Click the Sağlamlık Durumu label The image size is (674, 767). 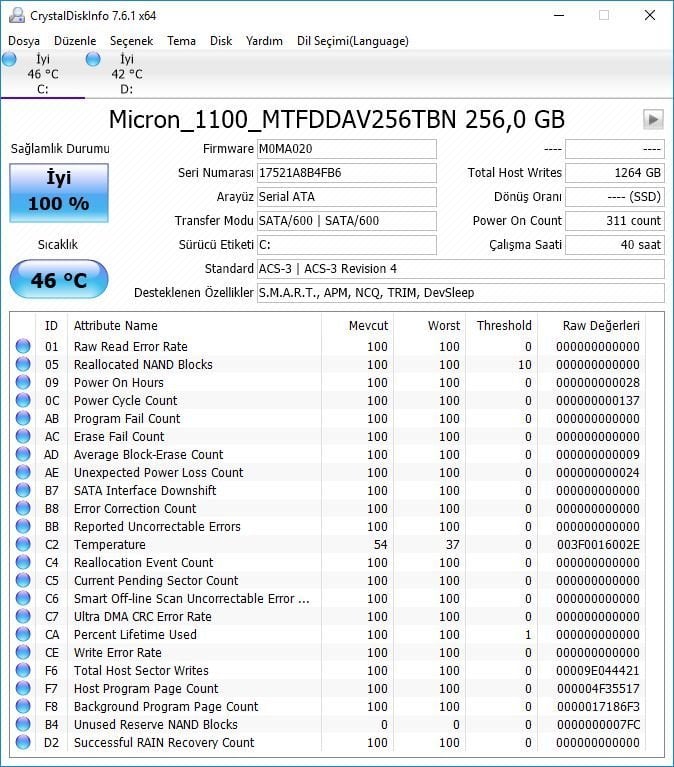[x=60, y=149]
